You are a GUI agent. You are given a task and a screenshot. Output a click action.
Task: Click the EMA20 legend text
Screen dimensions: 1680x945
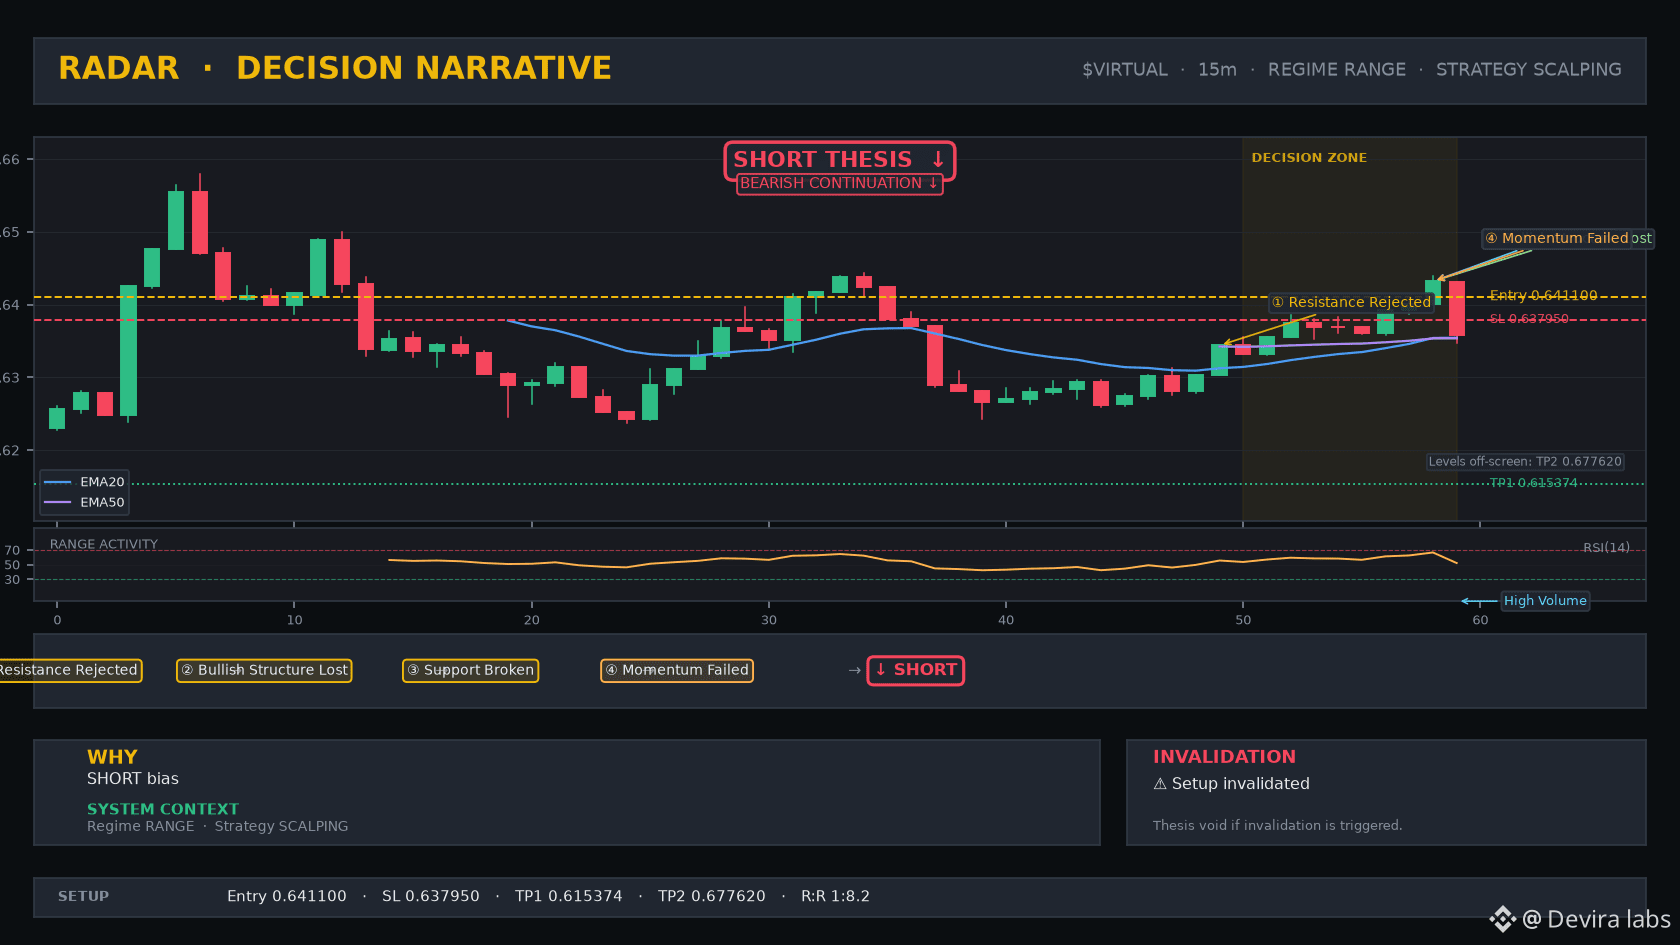point(102,482)
